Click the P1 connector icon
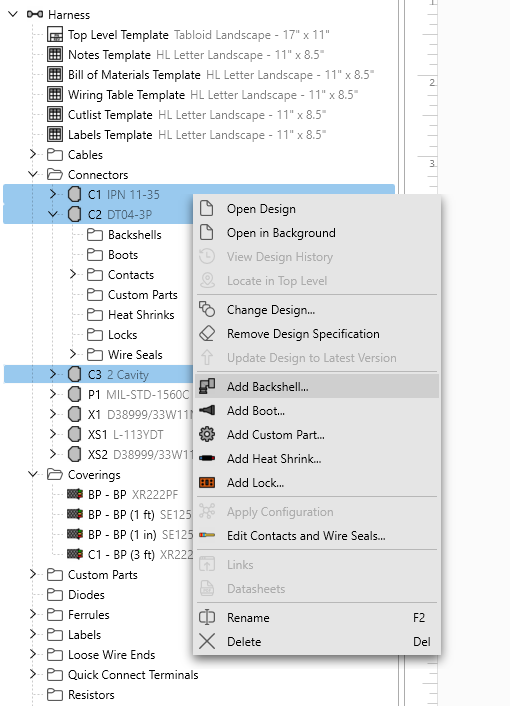510x706 pixels. tap(74, 394)
